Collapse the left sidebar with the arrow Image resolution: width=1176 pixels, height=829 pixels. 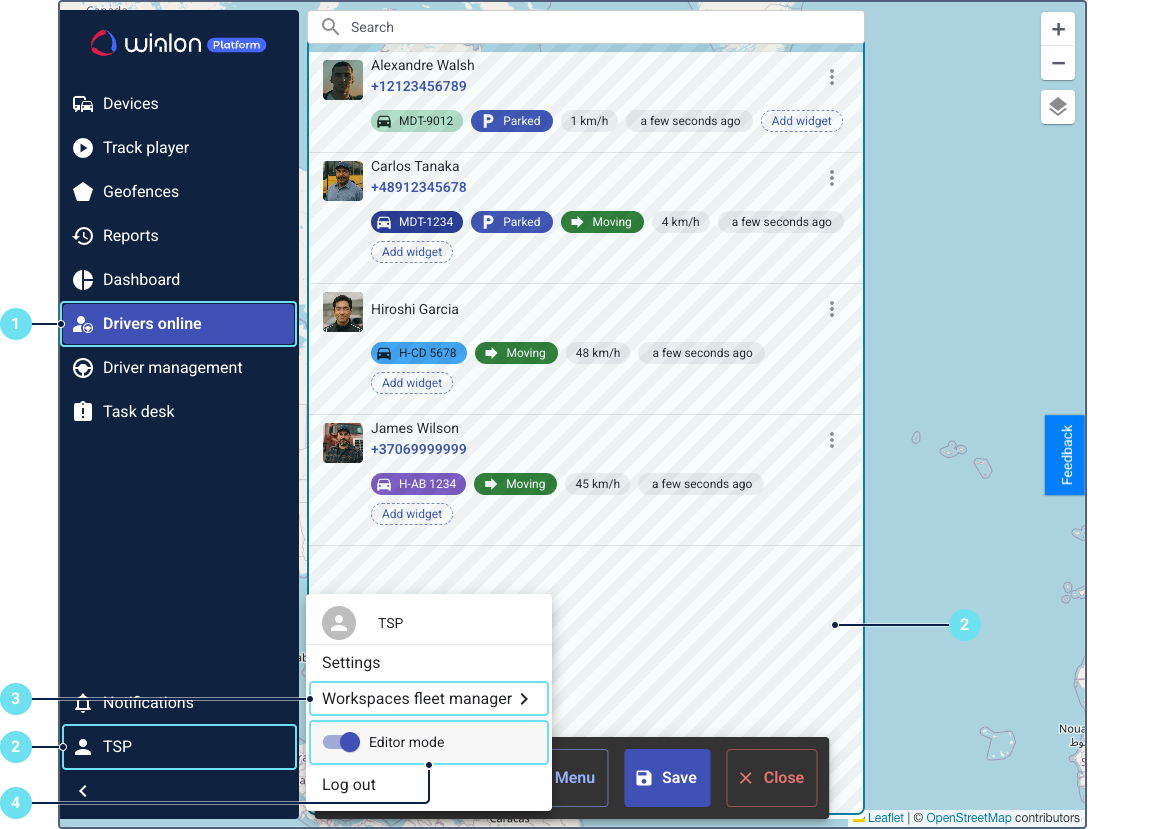83,791
